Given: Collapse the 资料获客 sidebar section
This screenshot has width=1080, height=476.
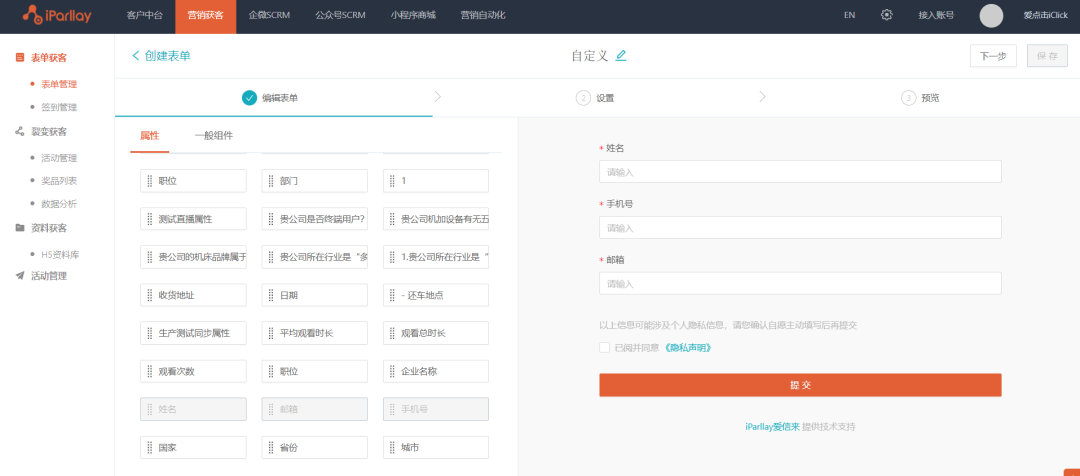Looking at the screenshot, I should coord(48,227).
